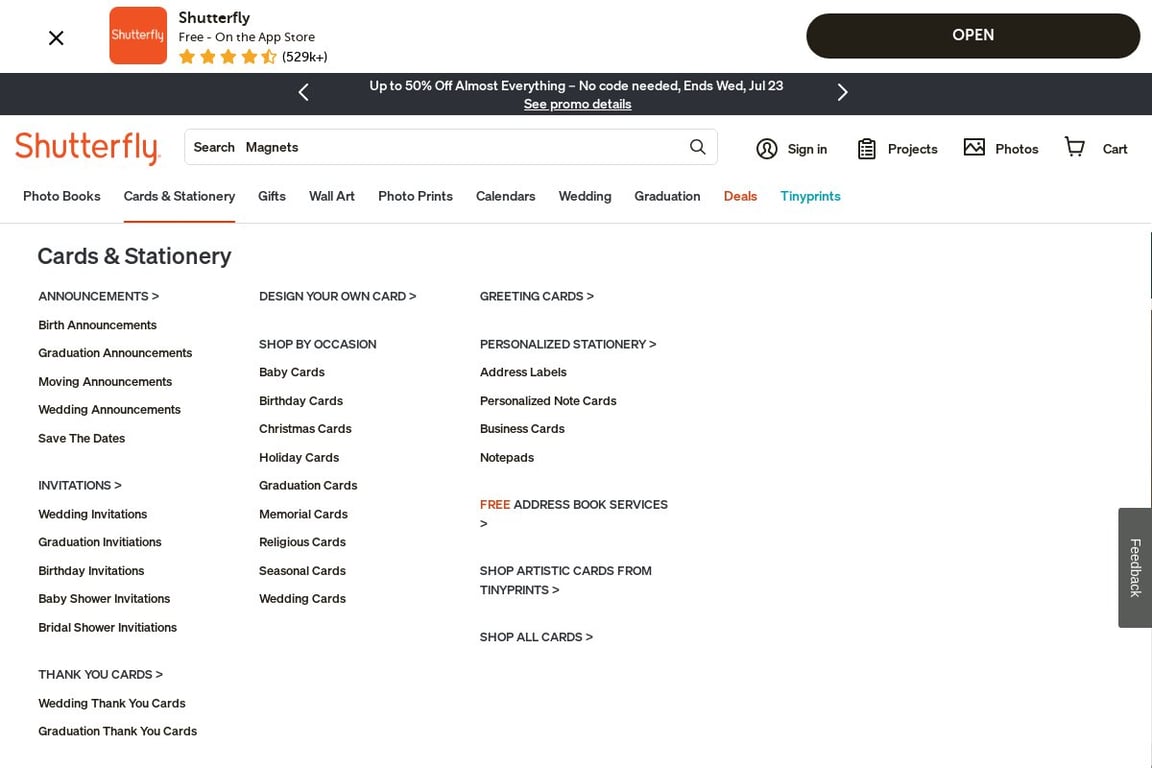Open the Personalized Stationery heading
Image resolution: width=1152 pixels, height=768 pixels.
(x=568, y=344)
